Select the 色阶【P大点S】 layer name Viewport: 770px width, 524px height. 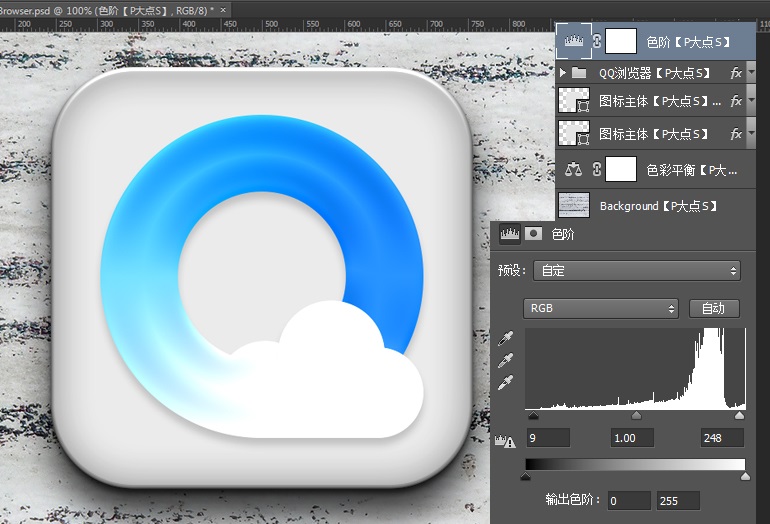[x=688, y=42]
